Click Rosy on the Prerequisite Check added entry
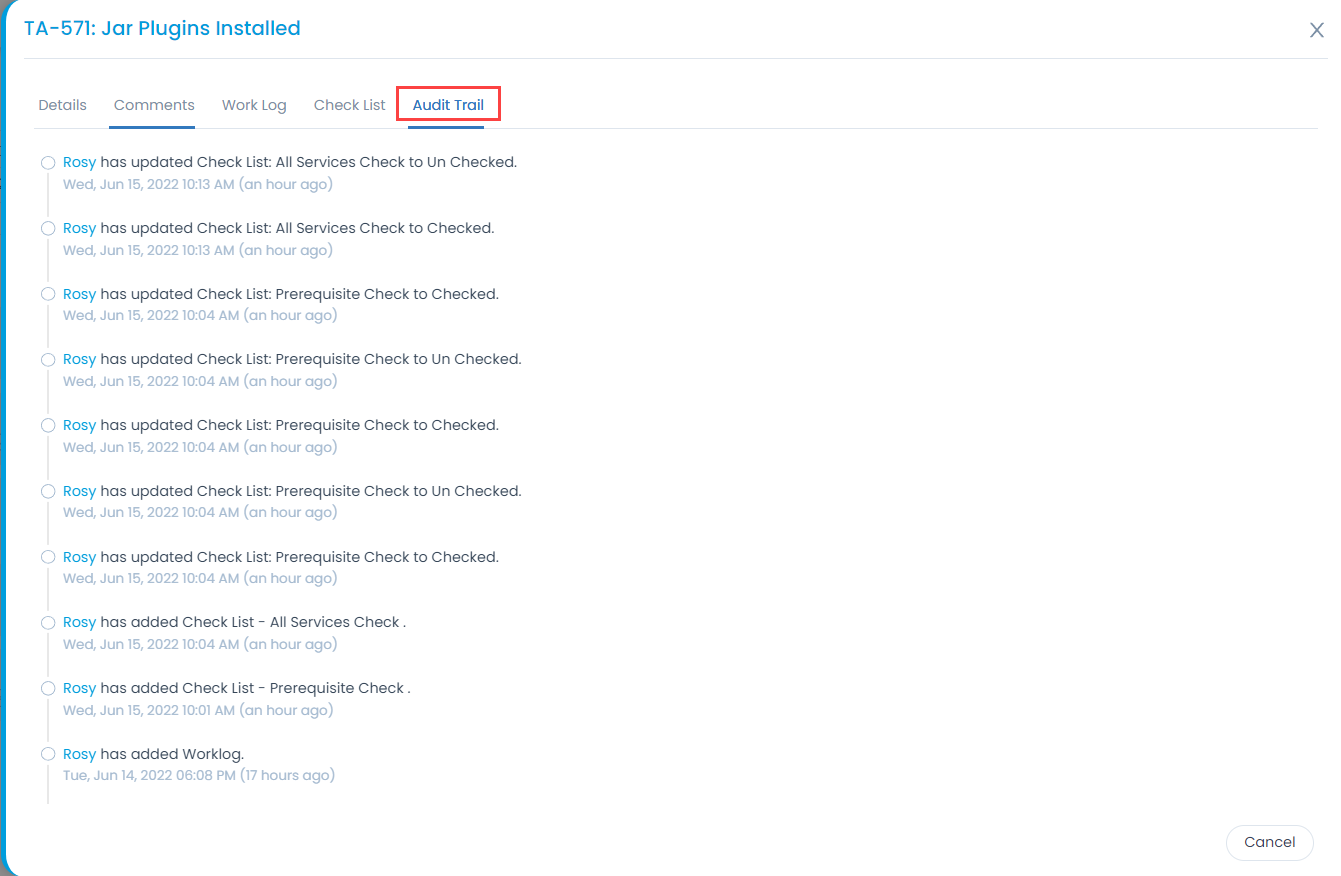Image resolution: width=1341 pixels, height=876 pixels. click(x=79, y=687)
